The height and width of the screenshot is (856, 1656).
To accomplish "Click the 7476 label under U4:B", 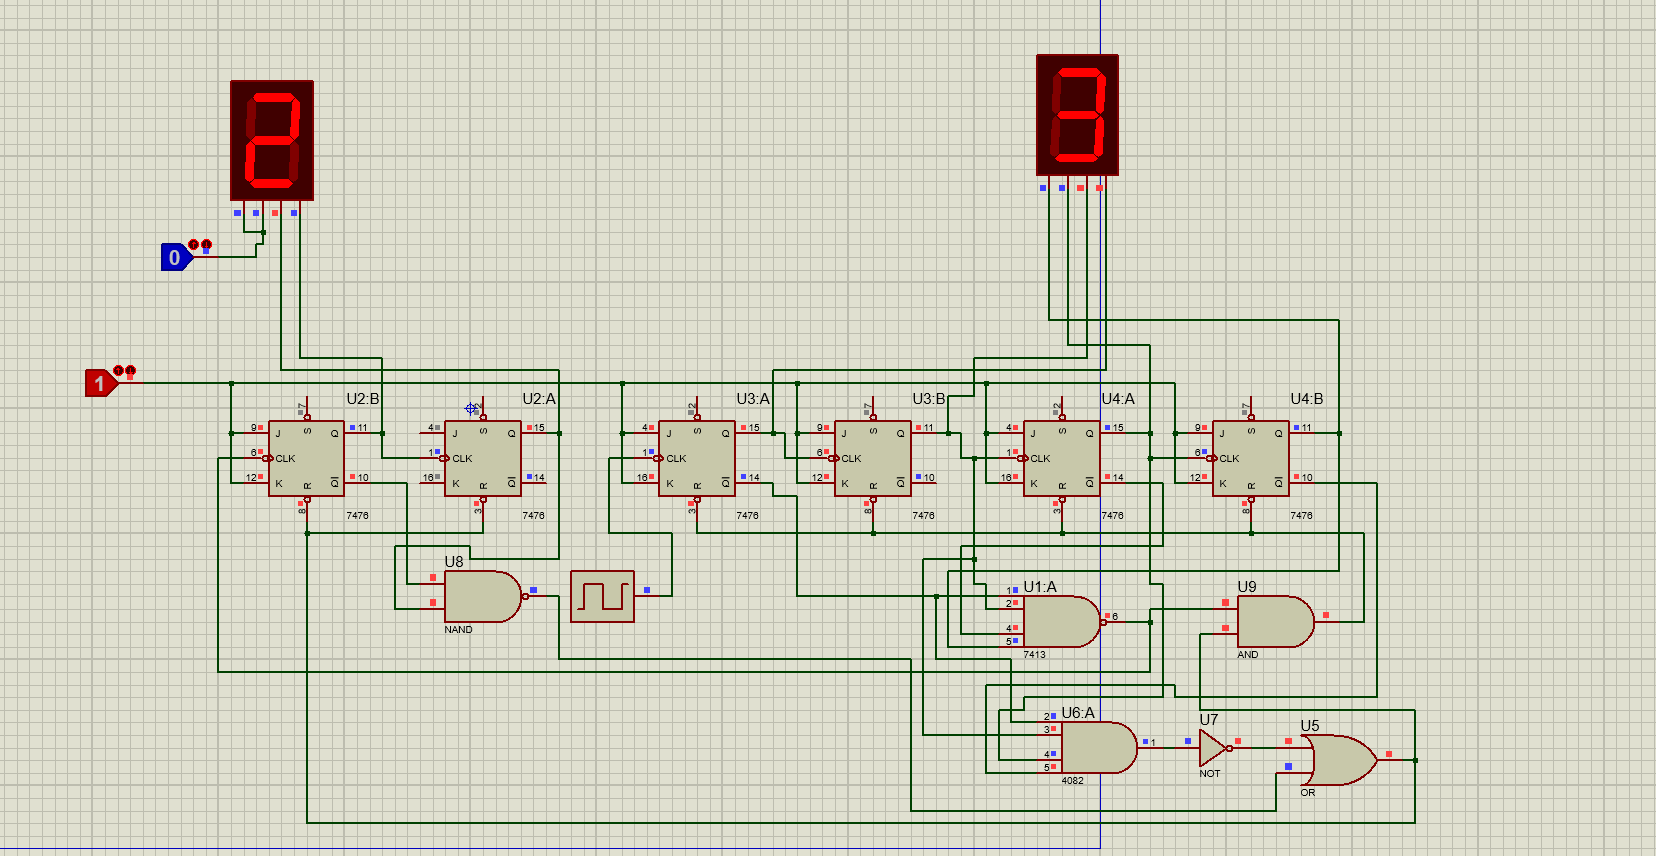I will 1301,516.
